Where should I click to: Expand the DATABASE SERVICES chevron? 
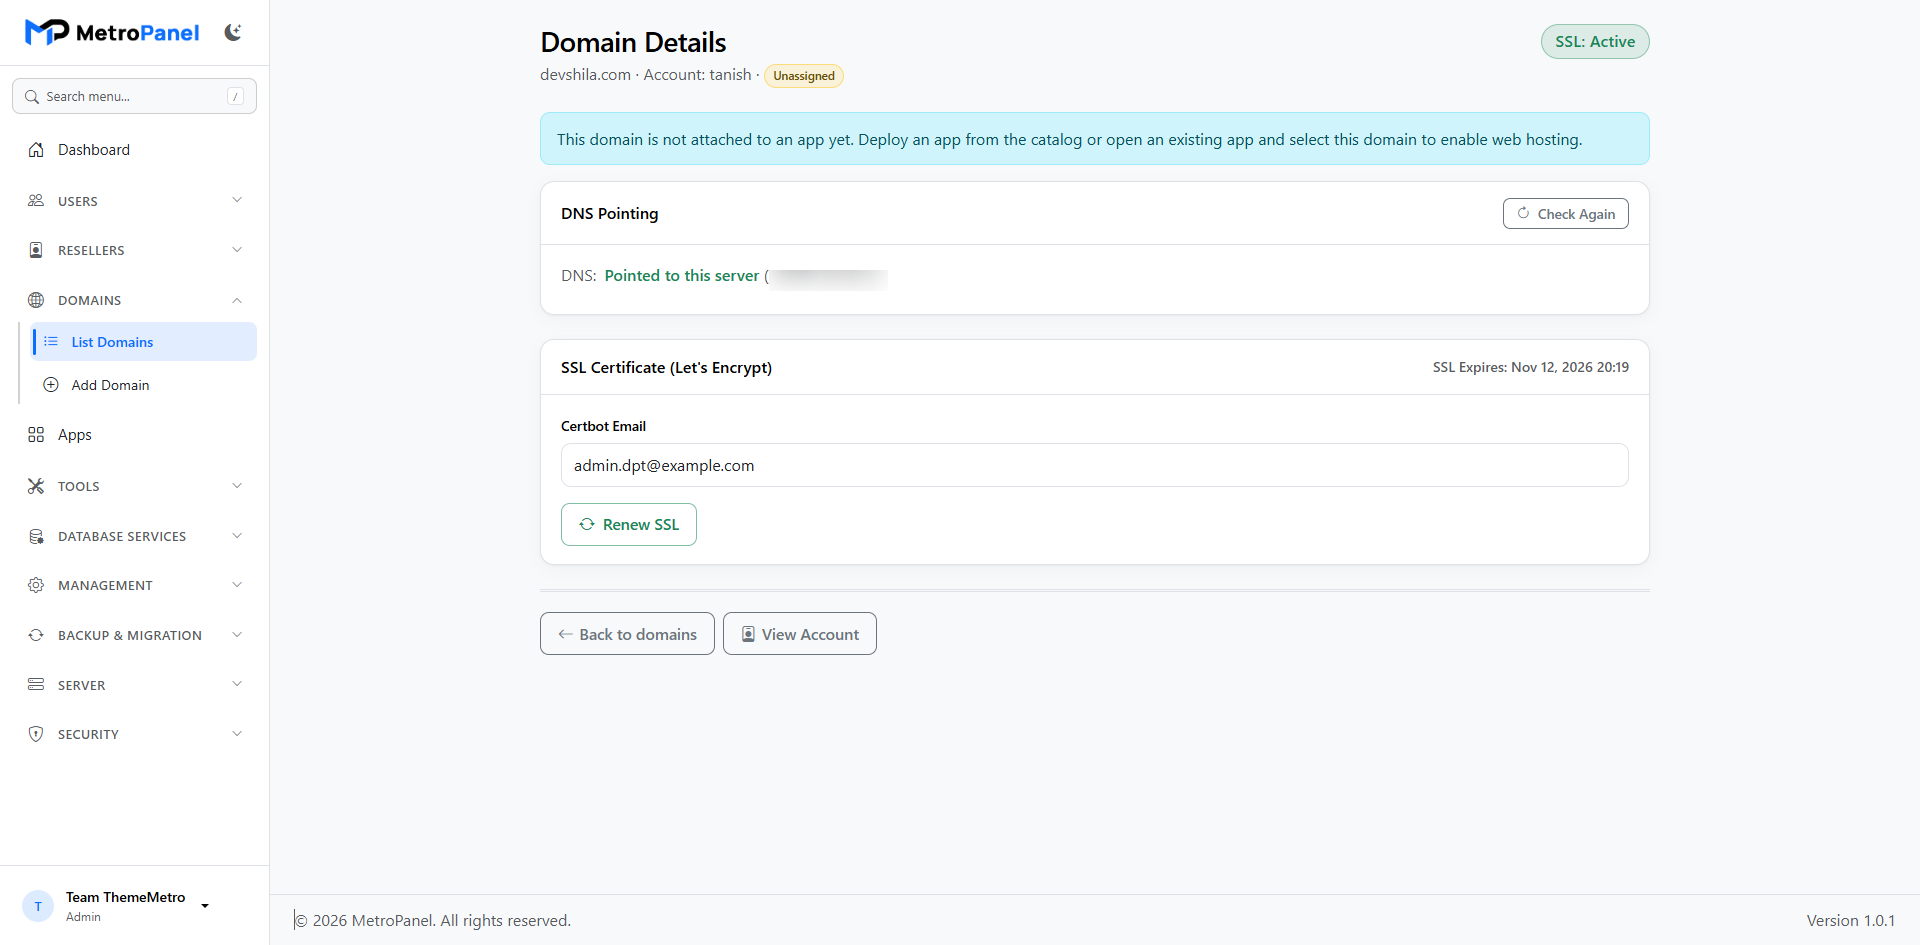[237, 536]
